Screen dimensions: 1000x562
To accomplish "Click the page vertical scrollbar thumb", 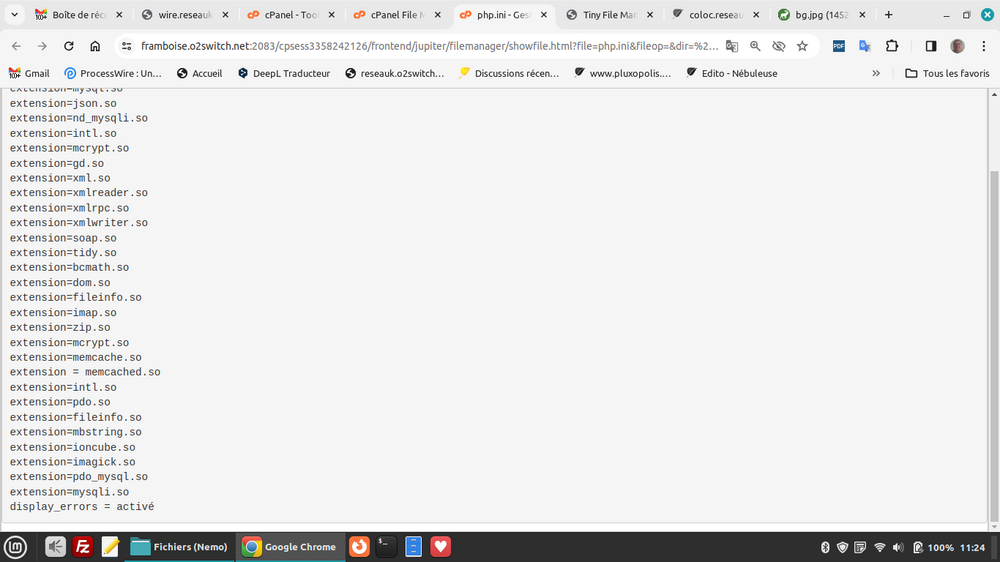I will (x=994, y=346).
